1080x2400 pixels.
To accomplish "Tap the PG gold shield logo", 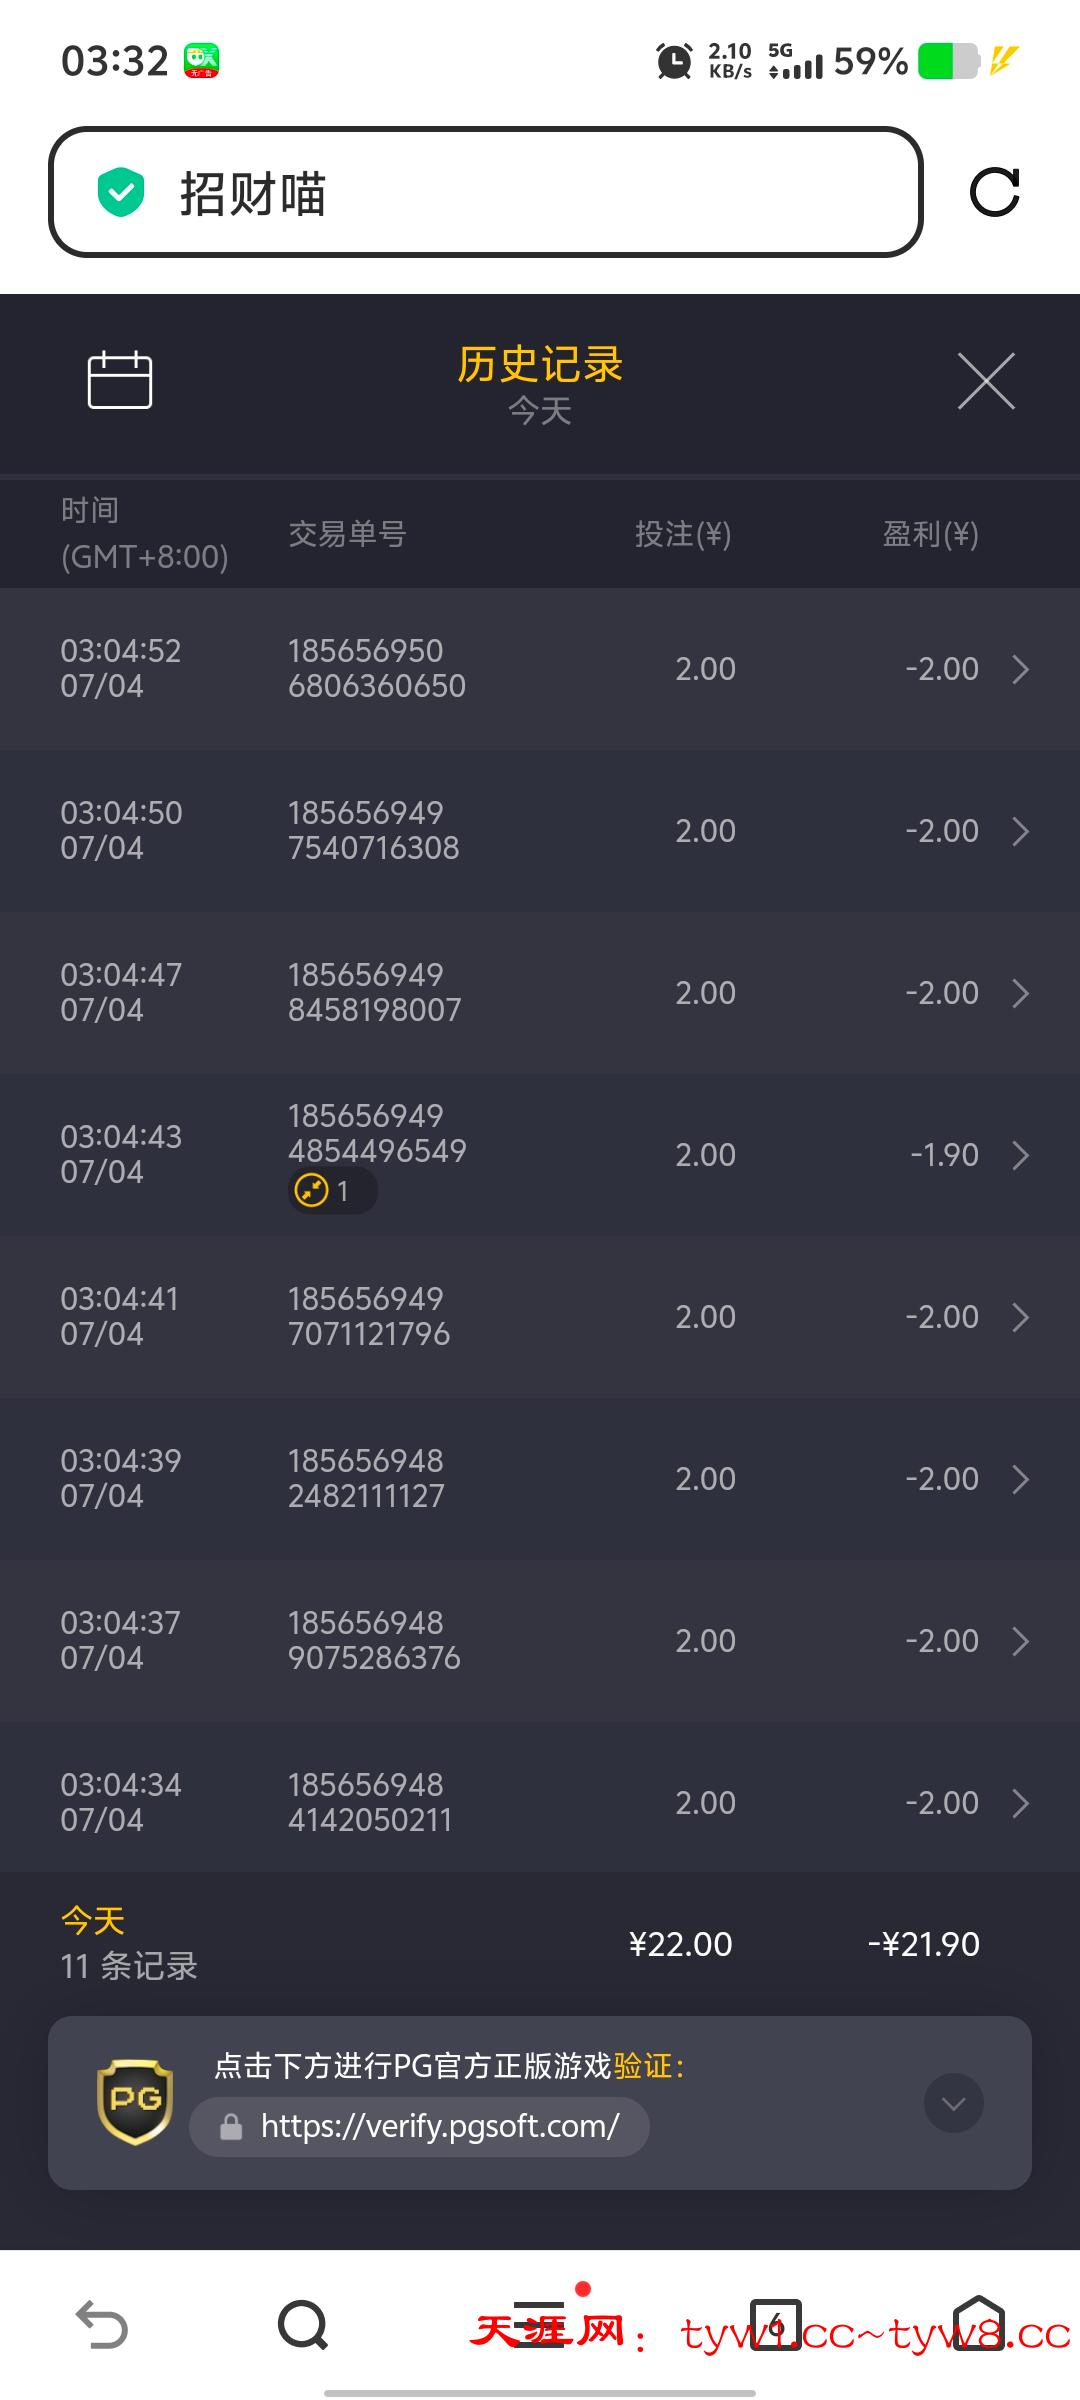I will pyautogui.click(x=135, y=2101).
